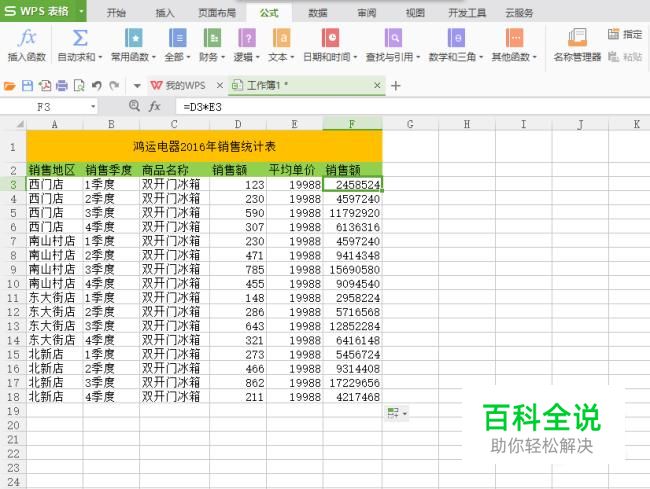This screenshot has height=489, width=650.
Task: Expand the WPS 表格 application menu arrow
Action: coord(81,11)
